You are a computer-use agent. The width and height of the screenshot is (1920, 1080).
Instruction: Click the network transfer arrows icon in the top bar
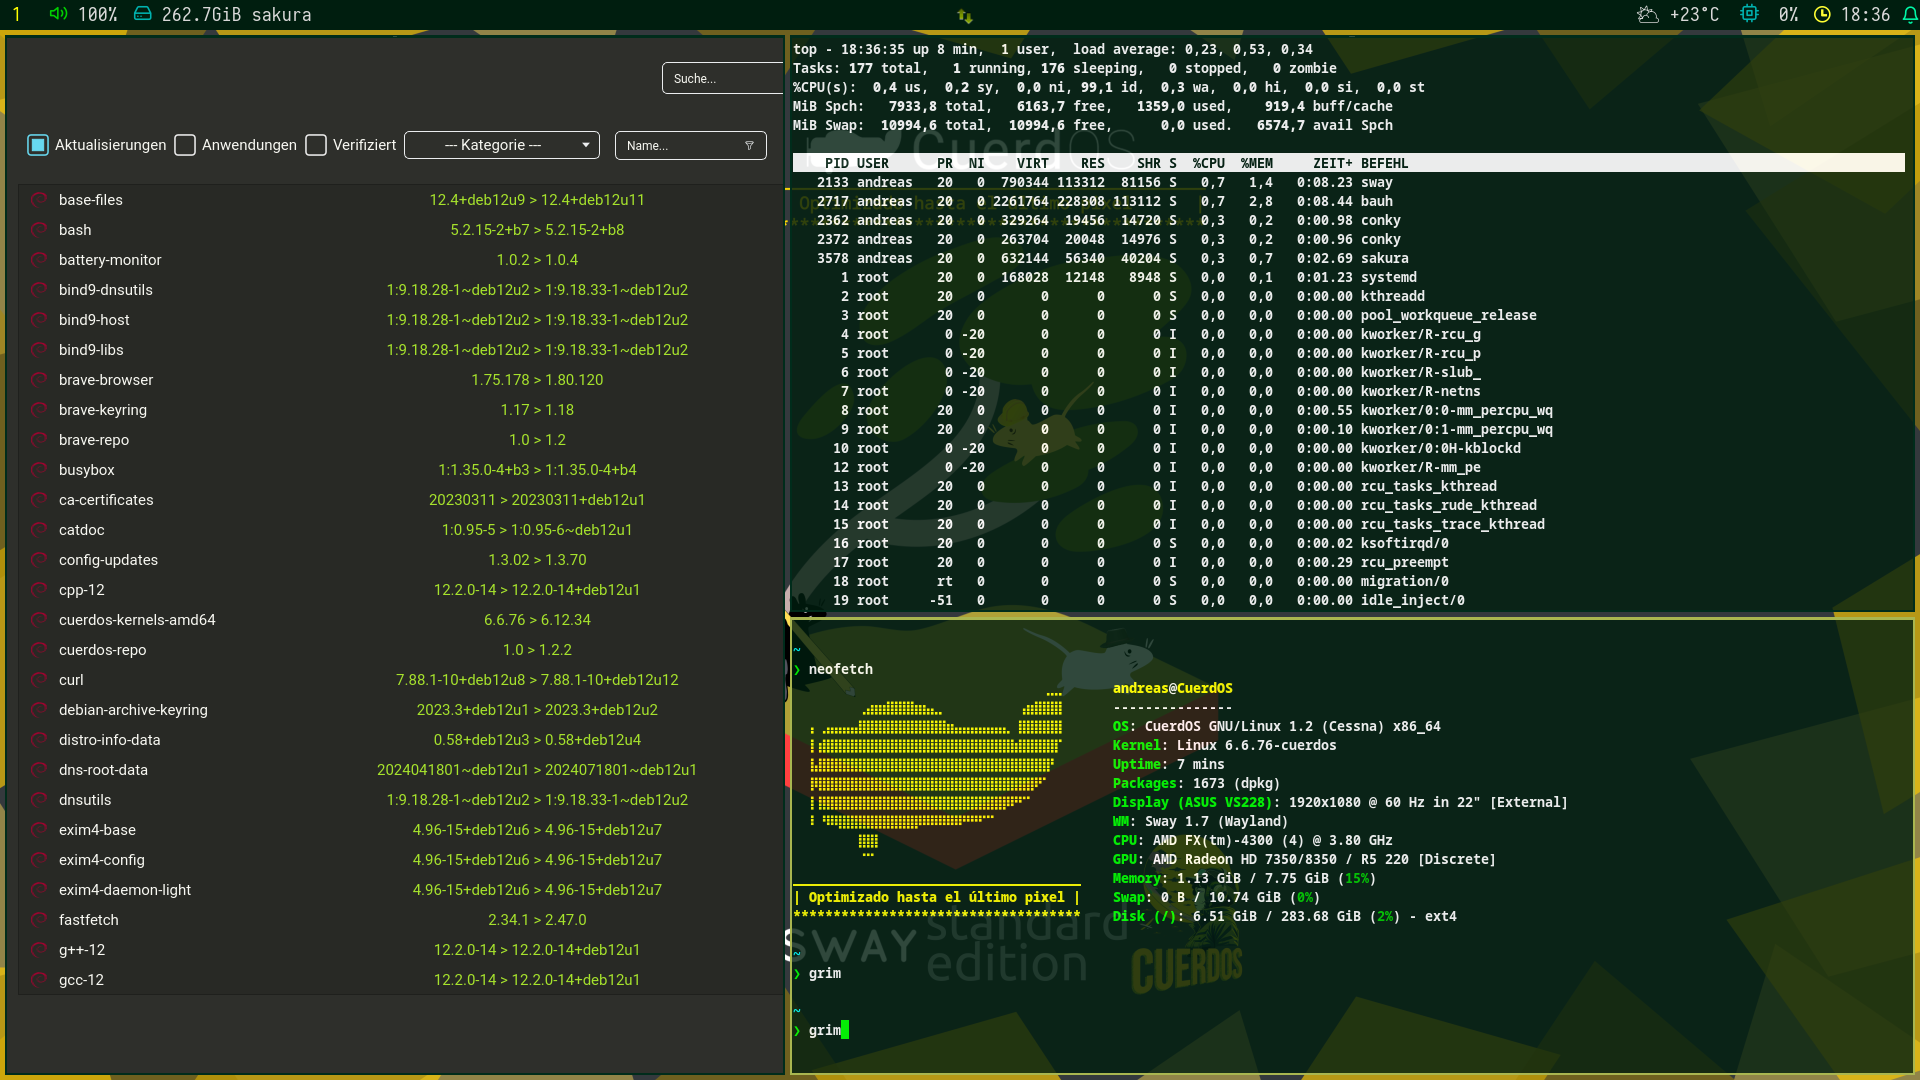(x=964, y=15)
